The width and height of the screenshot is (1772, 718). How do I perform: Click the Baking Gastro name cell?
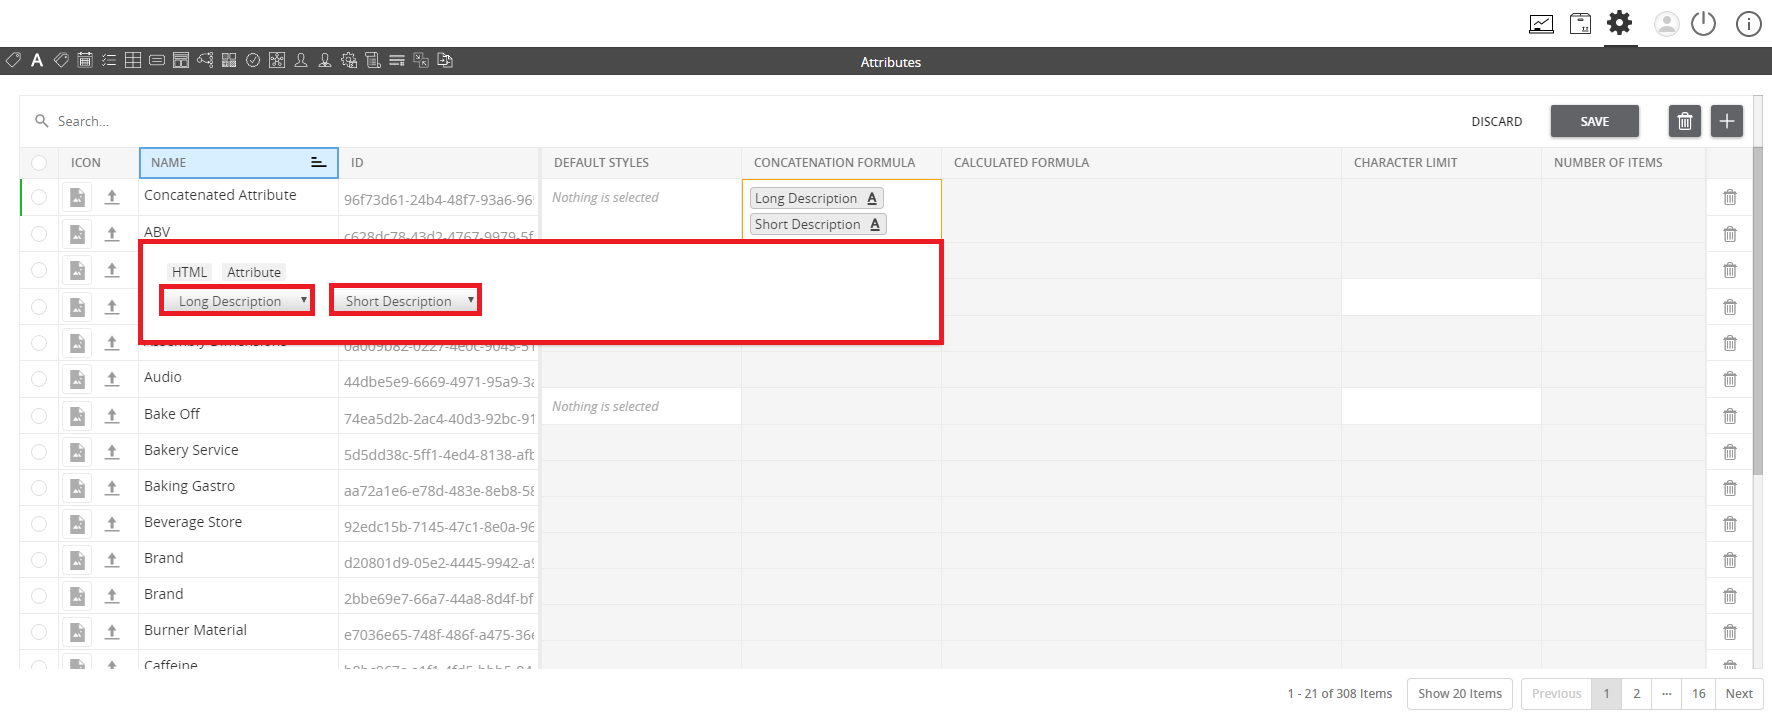pyautogui.click(x=238, y=486)
